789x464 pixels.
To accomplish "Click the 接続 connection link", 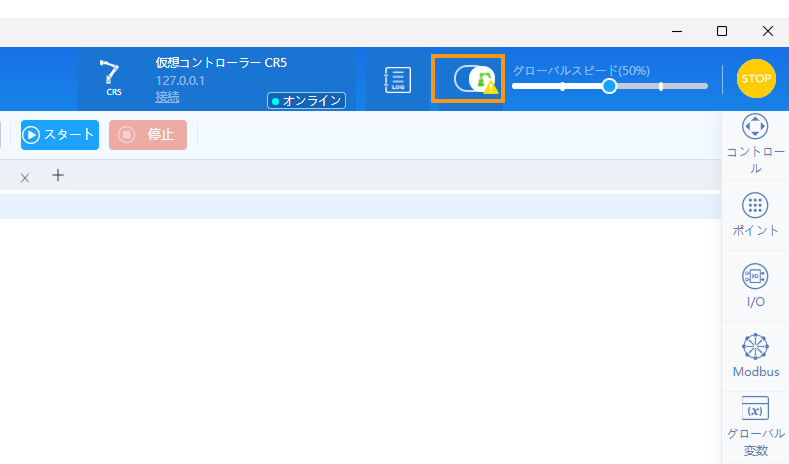I will point(167,97).
